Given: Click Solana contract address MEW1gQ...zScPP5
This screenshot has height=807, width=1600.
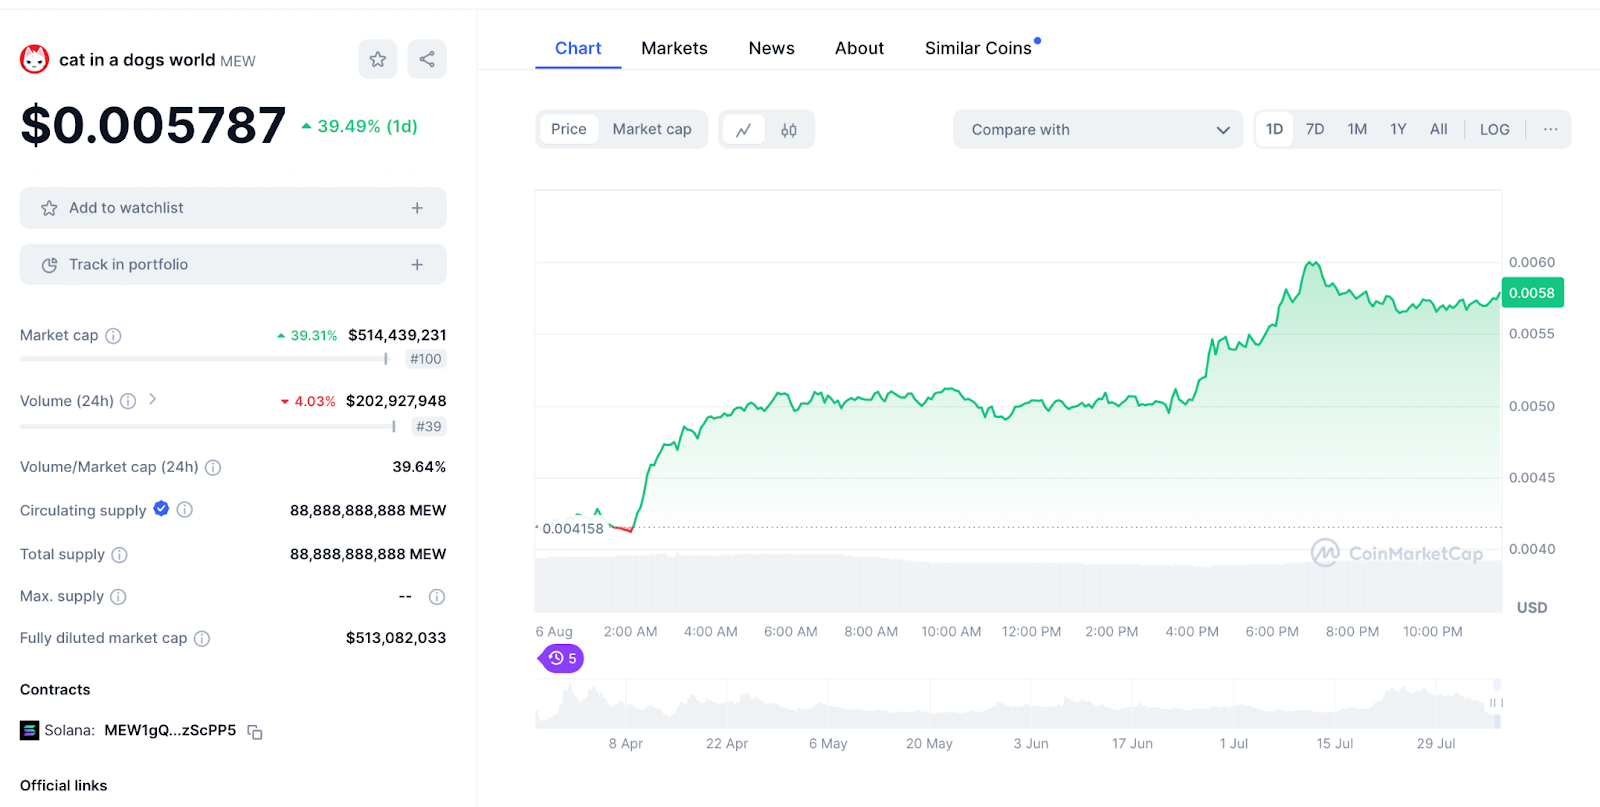Looking at the screenshot, I should point(170,731).
